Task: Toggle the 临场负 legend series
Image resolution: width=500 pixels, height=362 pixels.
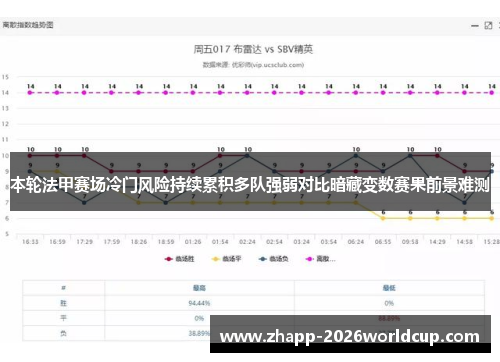Action: (273, 259)
